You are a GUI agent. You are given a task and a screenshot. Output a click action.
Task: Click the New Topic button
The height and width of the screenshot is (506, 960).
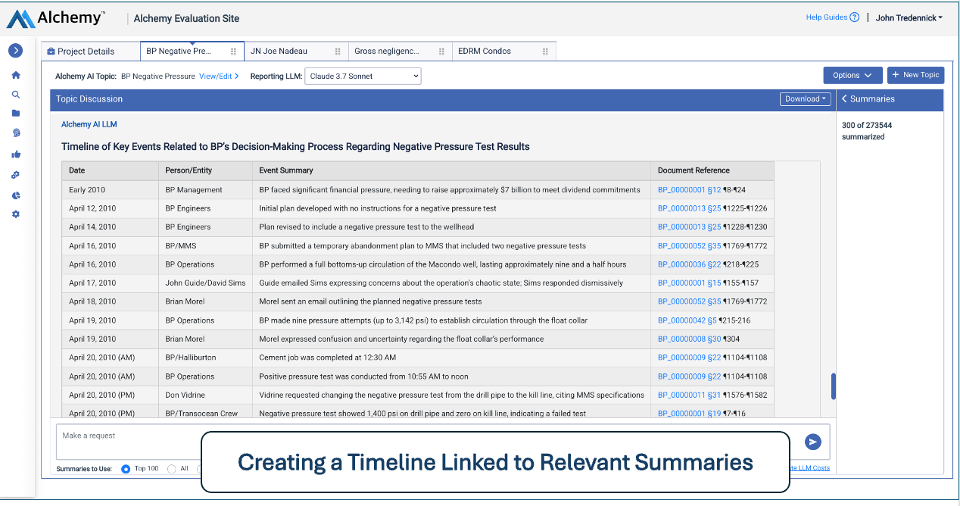(915, 75)
